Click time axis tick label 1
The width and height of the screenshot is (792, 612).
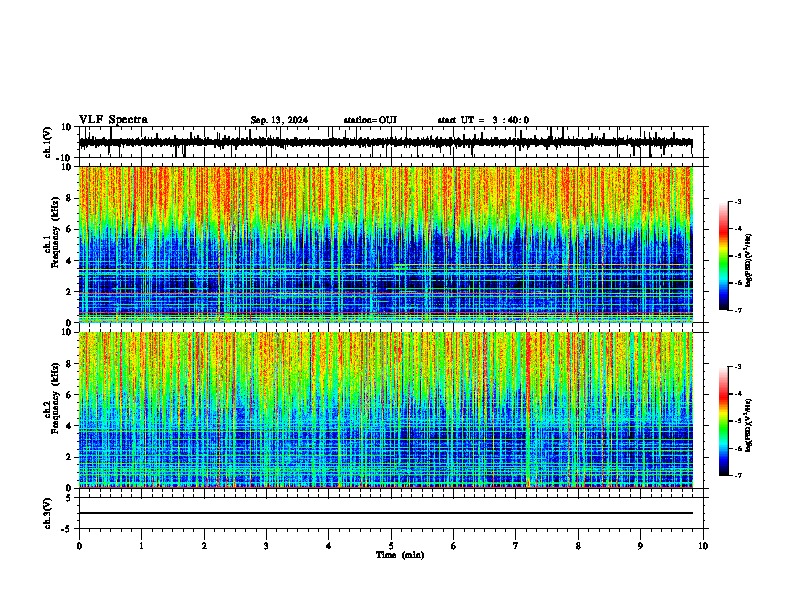point(141,546)
